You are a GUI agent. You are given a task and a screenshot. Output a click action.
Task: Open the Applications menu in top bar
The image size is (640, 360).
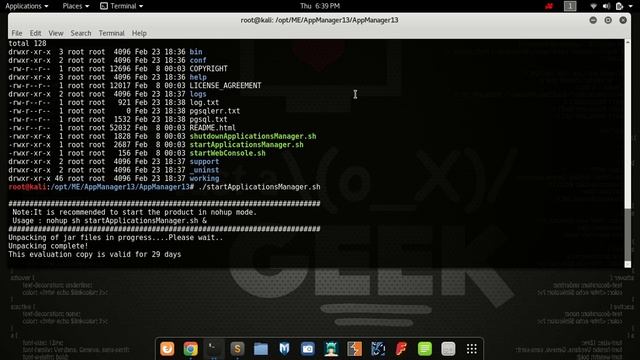click(x=27, y=6)
